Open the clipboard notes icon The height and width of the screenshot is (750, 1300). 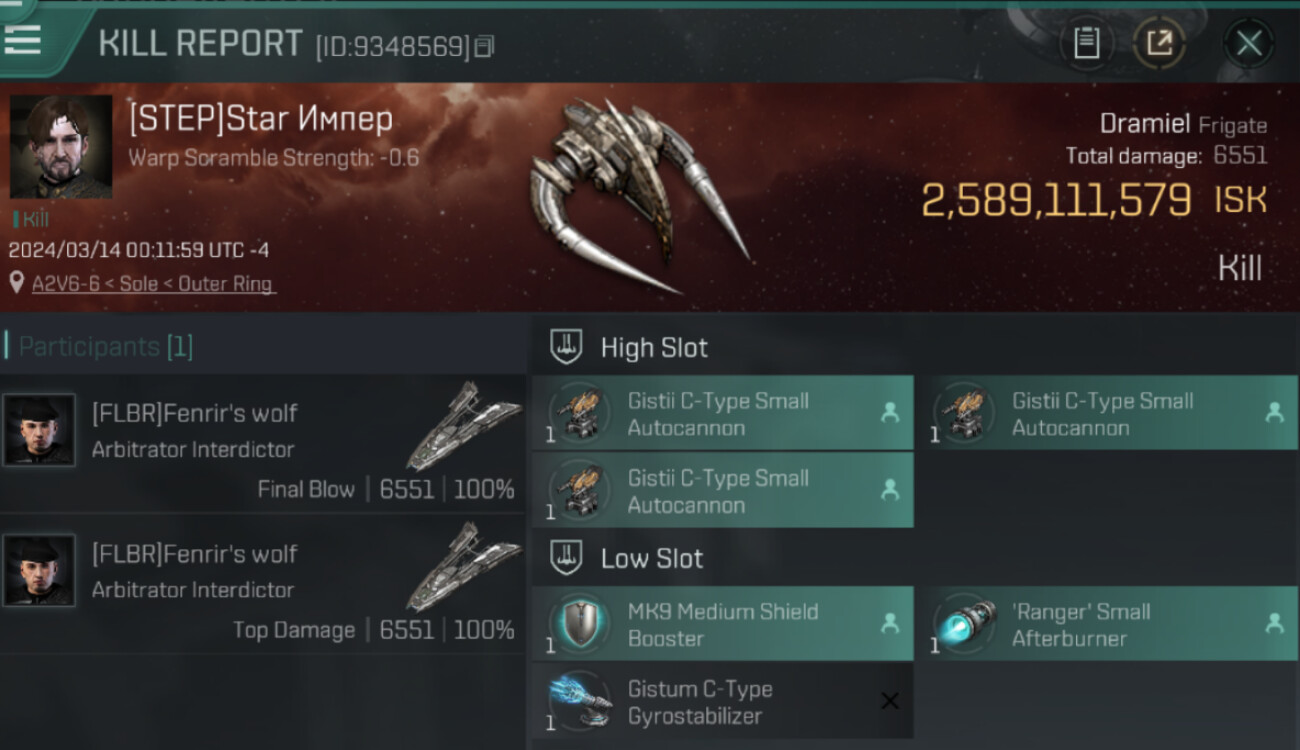tap(1086, 43)
